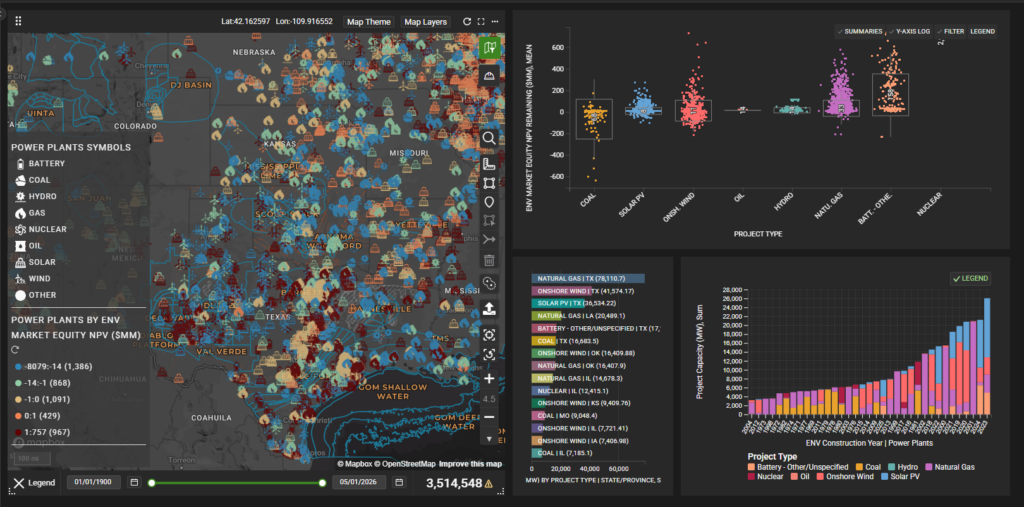Toggle the SUMMARIES option on box plot

point(859,31)
